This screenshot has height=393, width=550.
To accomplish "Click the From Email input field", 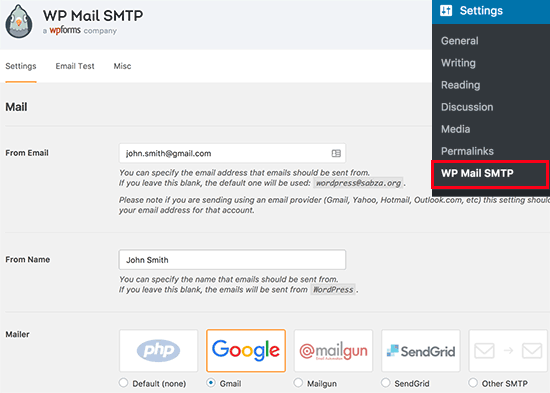I will pos(232,153).
